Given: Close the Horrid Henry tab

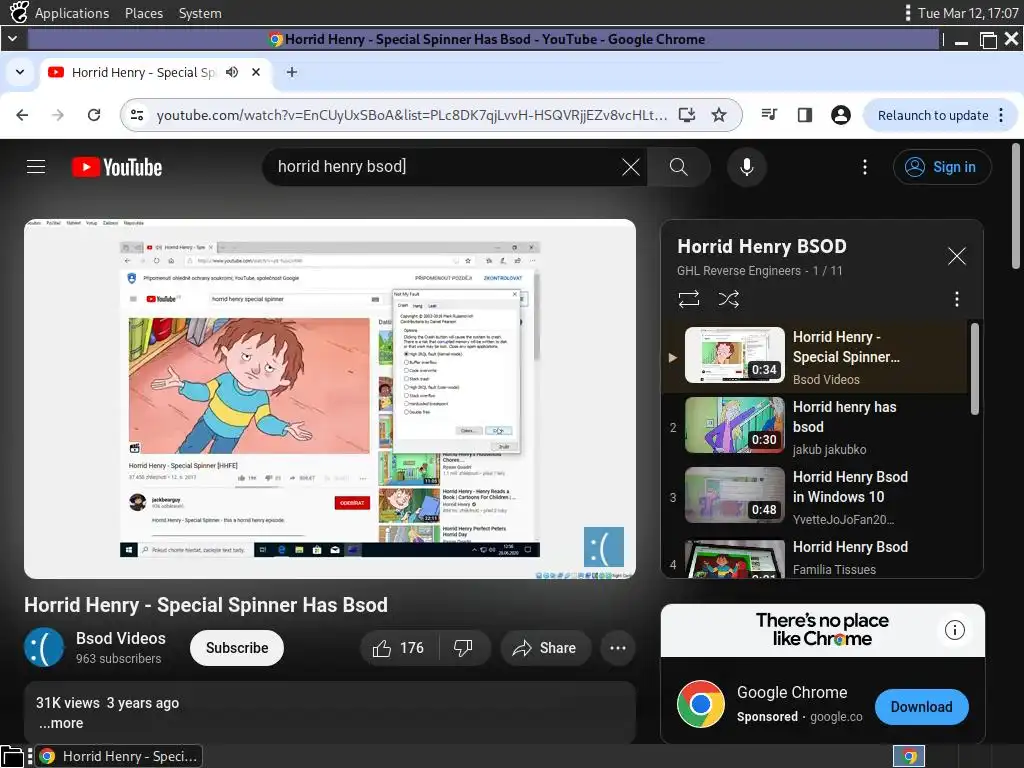Looking at the screenshot, I should coord(256,72).
